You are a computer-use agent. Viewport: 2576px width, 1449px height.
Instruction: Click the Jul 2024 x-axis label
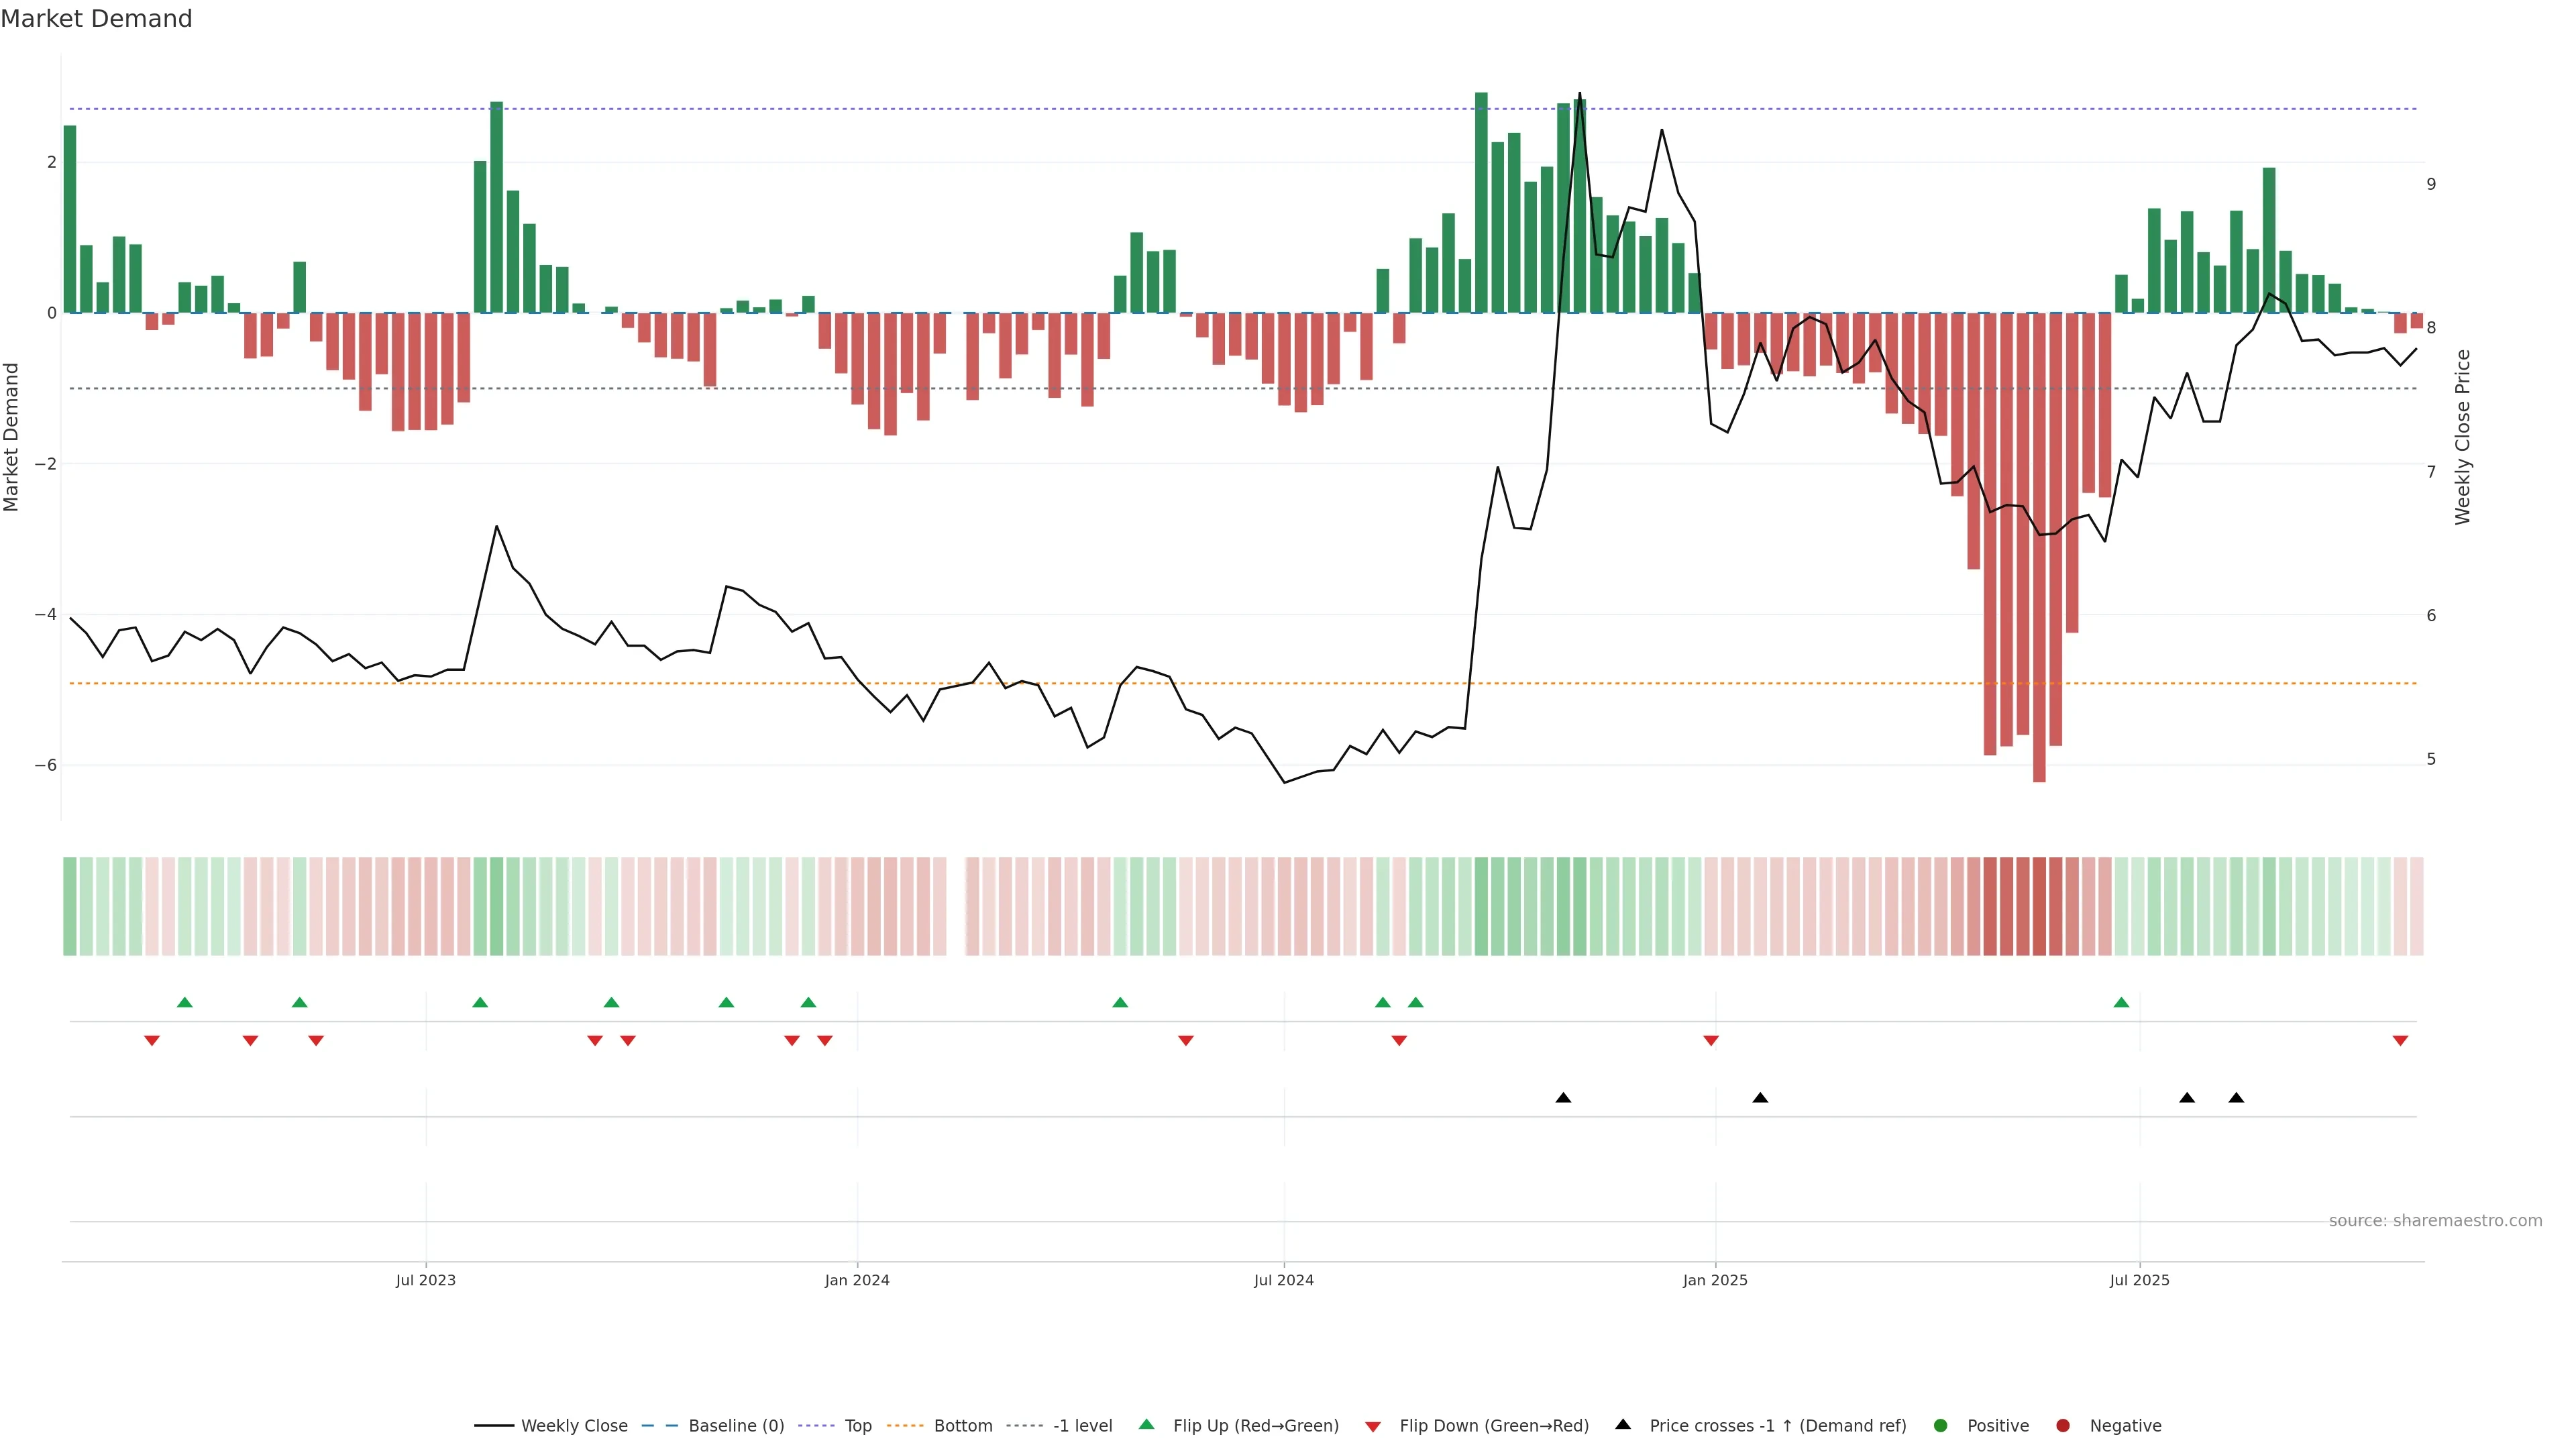click(x=1284, y=1280)
